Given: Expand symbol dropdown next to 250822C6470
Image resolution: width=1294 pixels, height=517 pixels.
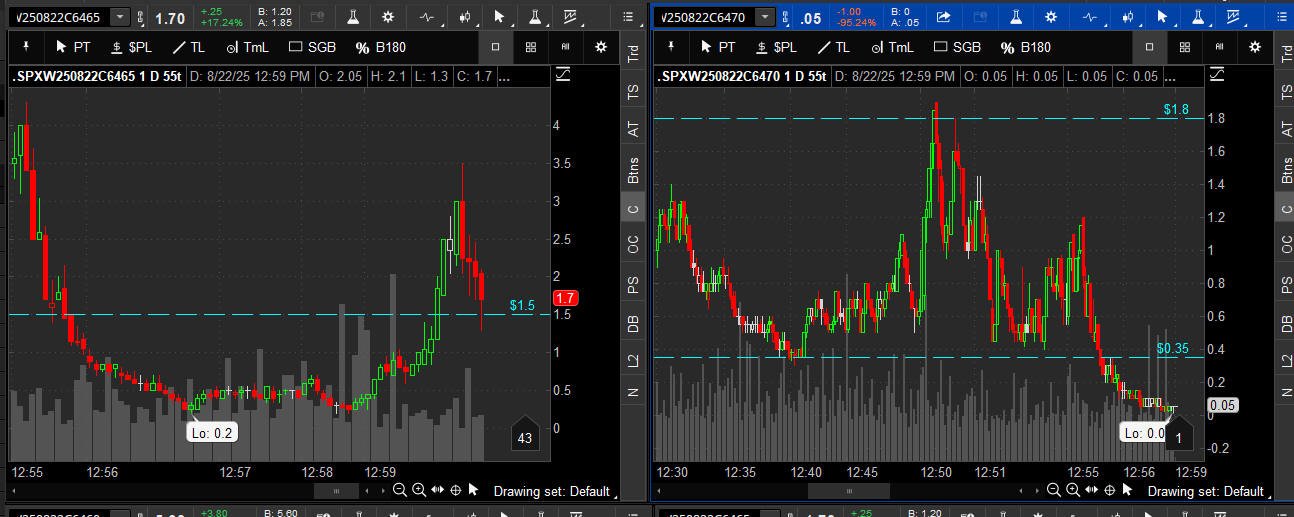Looking at the screenshot, I should pos(765,17).
